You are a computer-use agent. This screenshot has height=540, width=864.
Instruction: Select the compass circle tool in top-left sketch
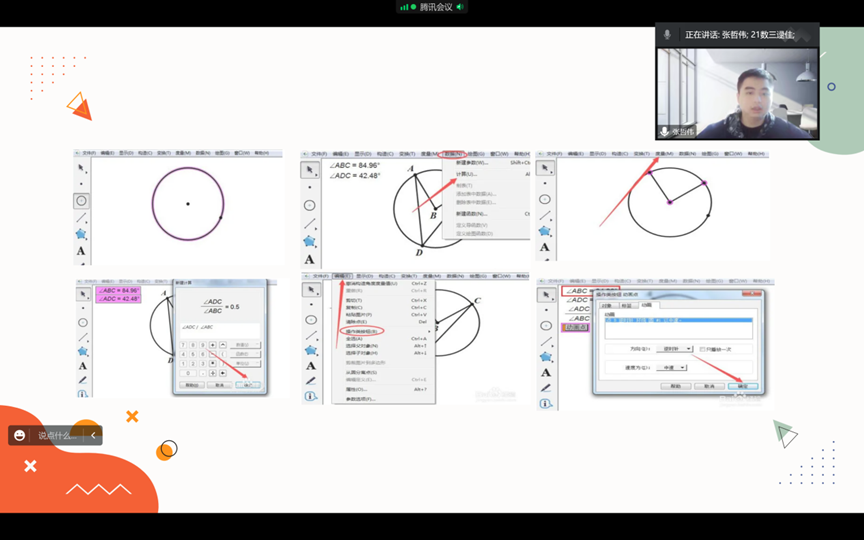click(81, 201)
